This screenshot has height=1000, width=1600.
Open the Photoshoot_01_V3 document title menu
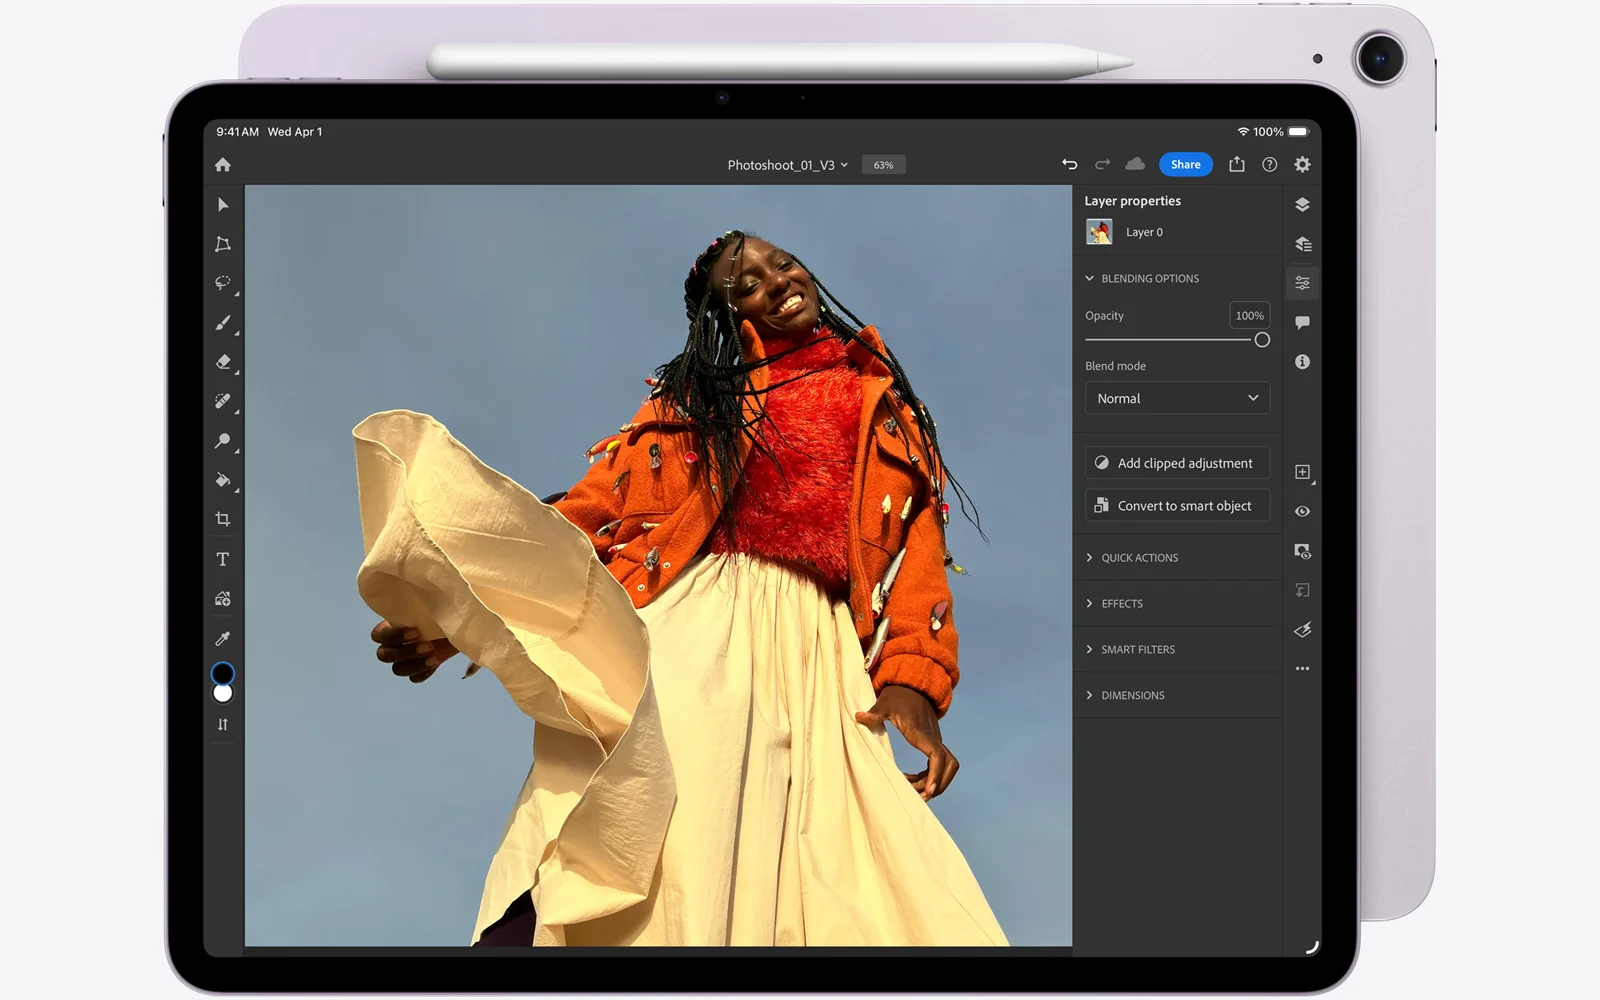(787, 165)
